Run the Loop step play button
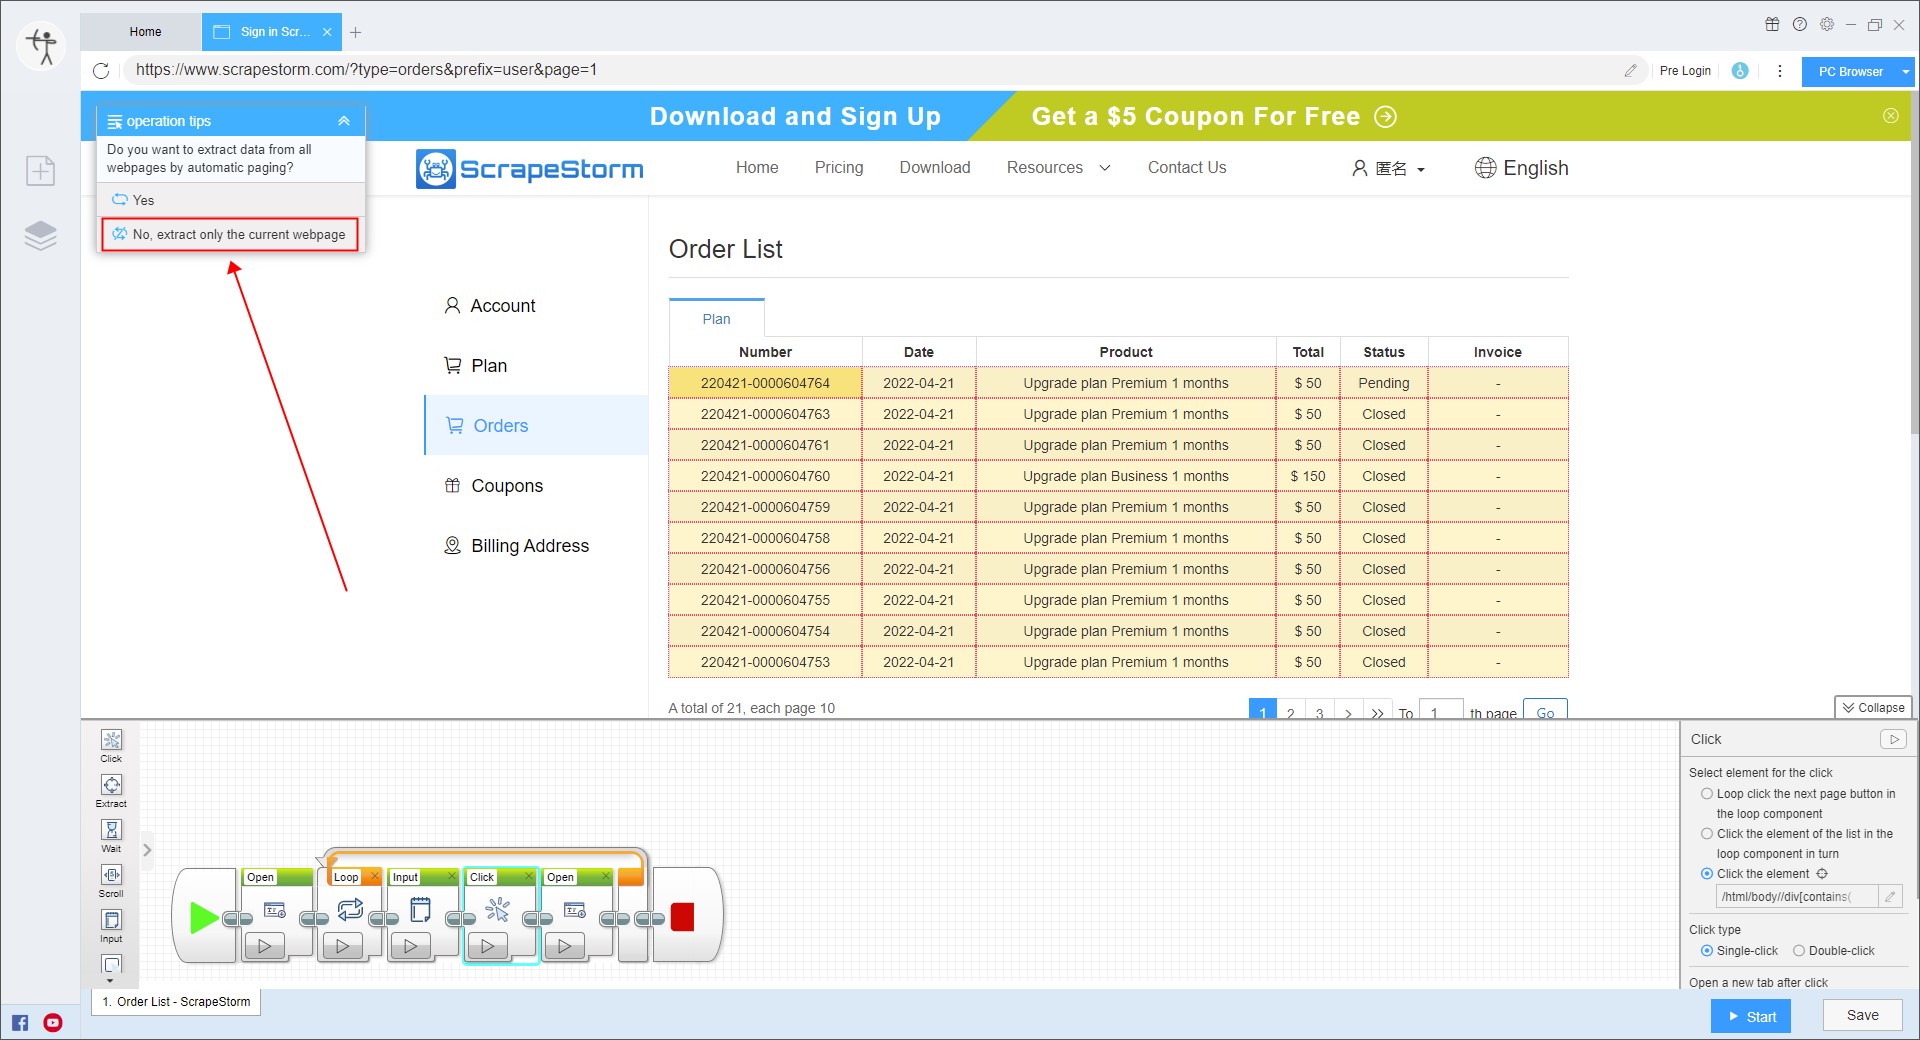The image size is (1920, 1040). coord(343,946)
